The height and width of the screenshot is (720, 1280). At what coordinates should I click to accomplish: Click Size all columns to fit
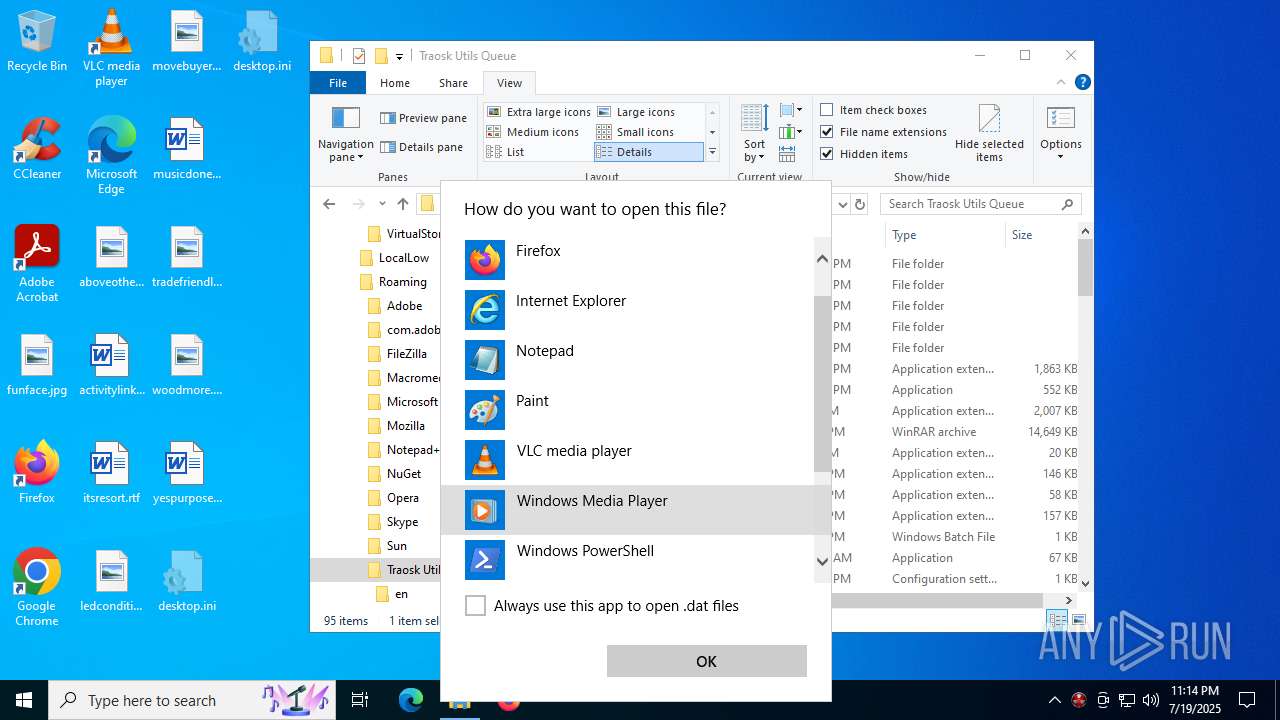787,154
